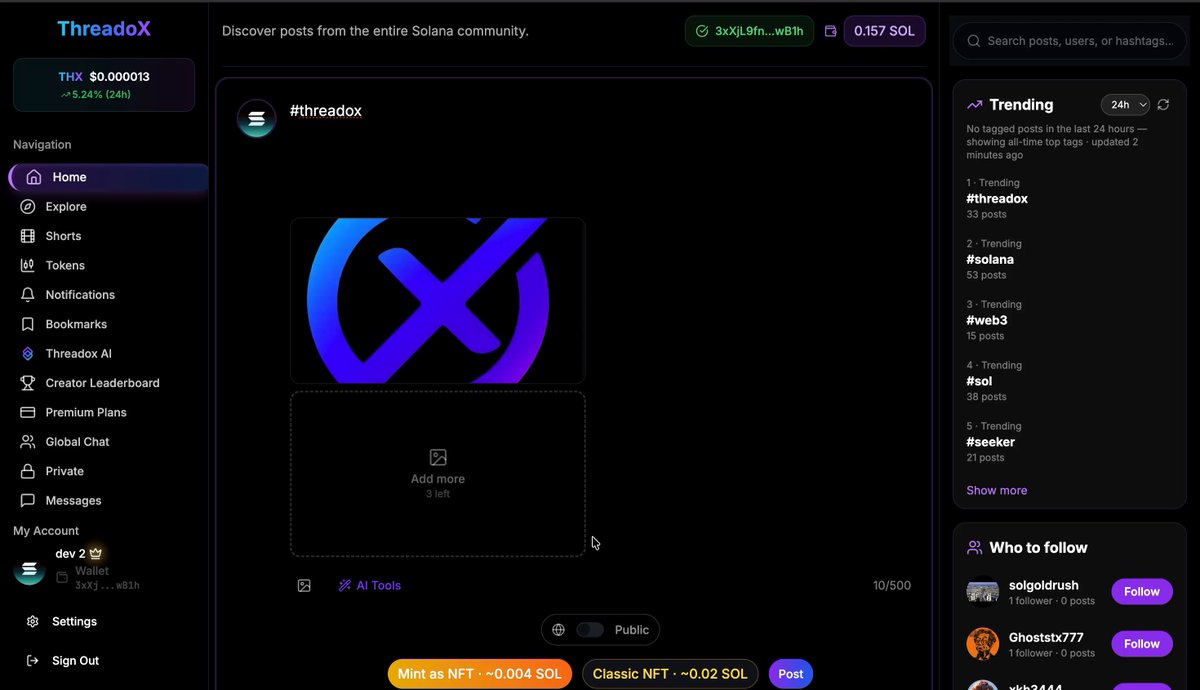Screen dimensions: 1200x690
Task: Click the 0.157 SOL balance badge
Action: [884, 31]
